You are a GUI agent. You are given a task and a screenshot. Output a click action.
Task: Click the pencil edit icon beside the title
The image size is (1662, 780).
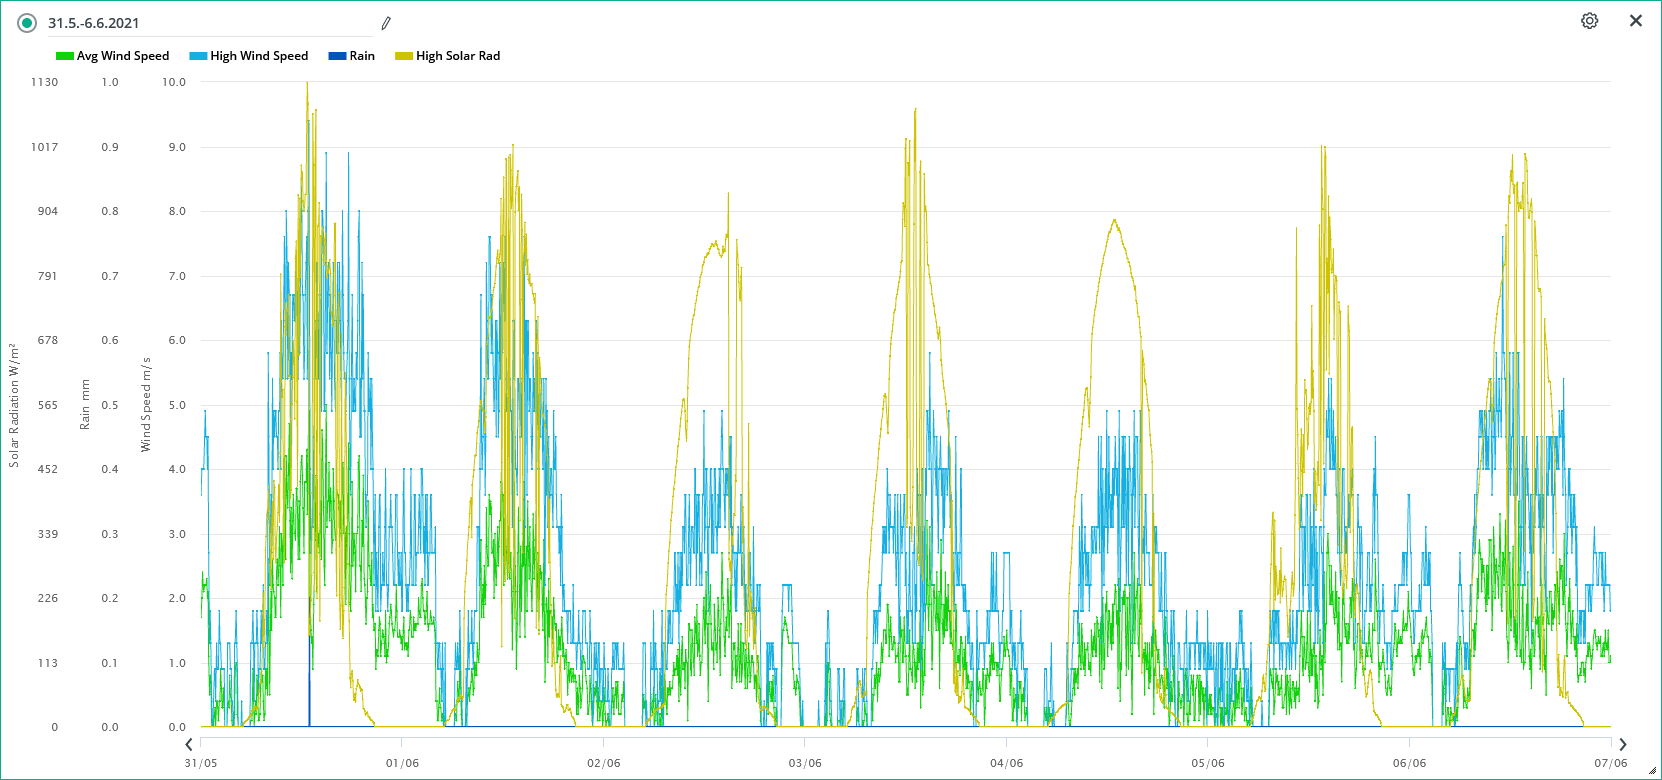point(386,23)
